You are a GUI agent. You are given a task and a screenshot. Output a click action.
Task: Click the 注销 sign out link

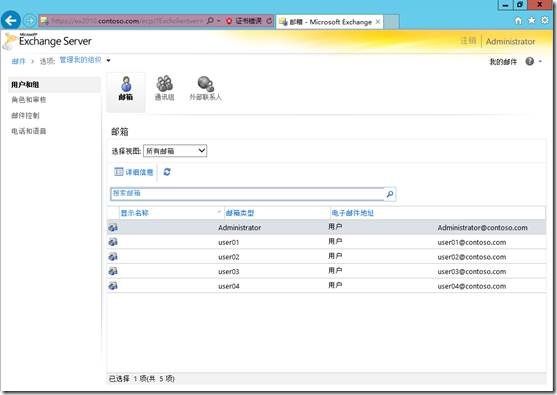coord(468,41)
